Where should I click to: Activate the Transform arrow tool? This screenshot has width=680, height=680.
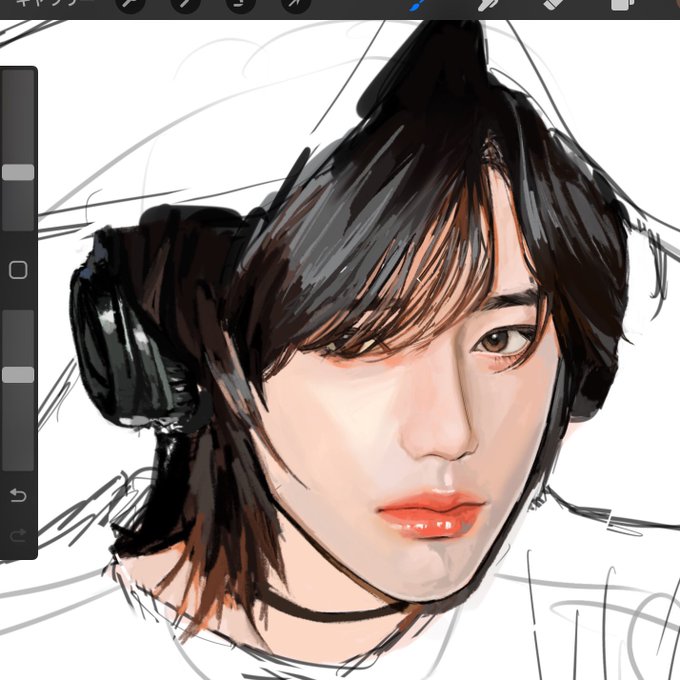pyautogui.click(x=296, y=4)
